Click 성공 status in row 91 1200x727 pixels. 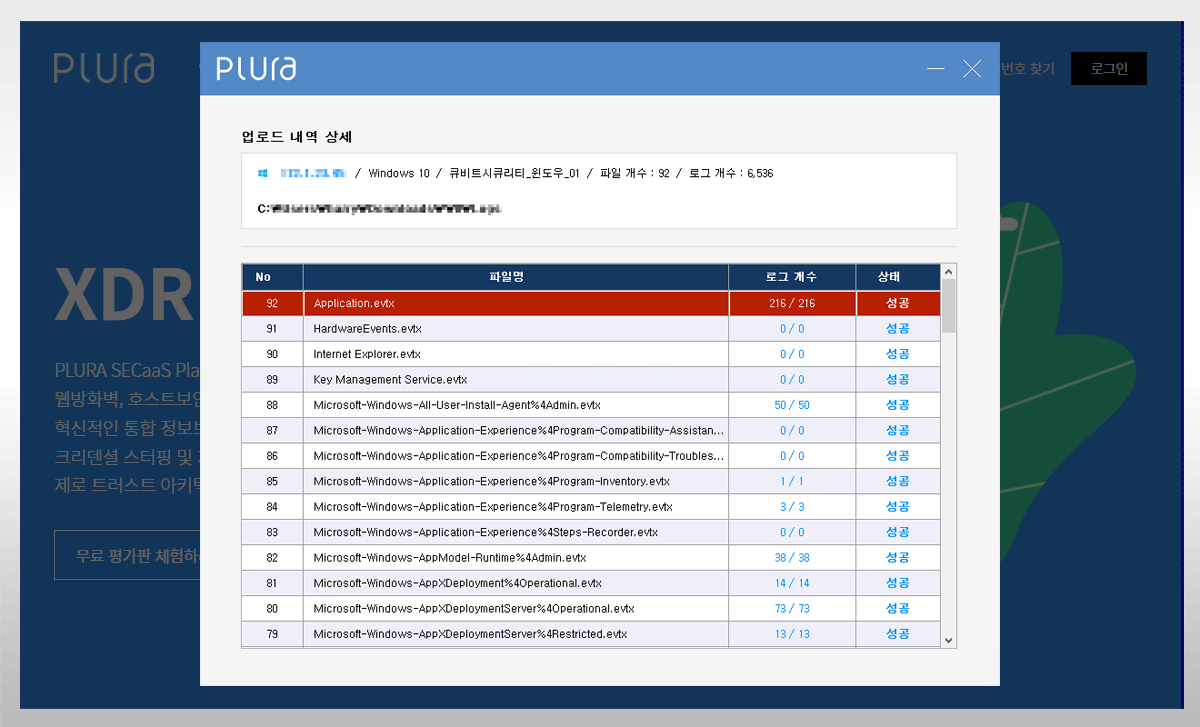(898, 329)
